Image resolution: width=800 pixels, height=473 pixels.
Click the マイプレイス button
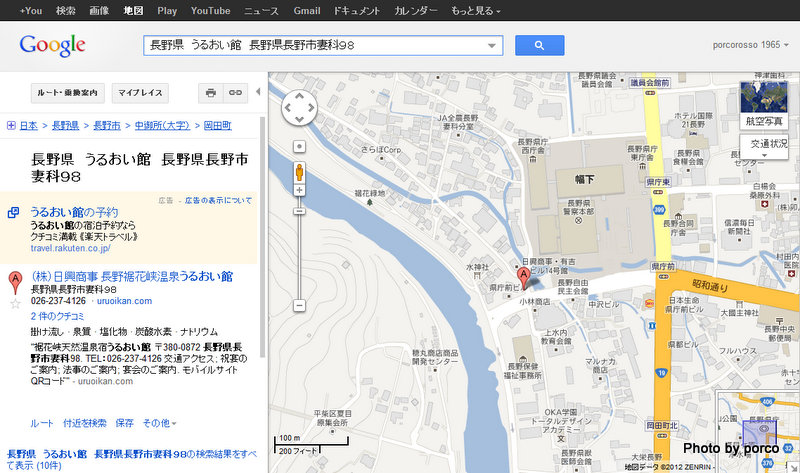click(140, 93)
